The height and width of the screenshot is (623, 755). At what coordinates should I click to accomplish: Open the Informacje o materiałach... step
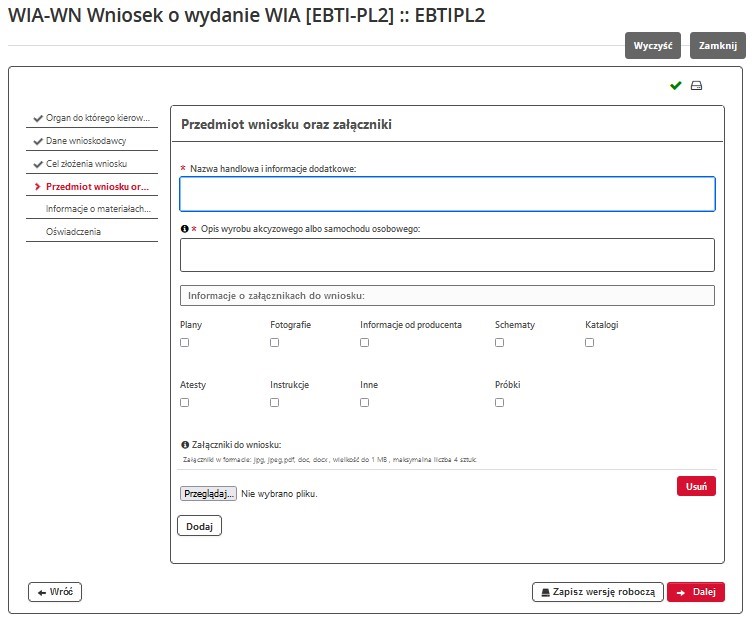(92, 209)
